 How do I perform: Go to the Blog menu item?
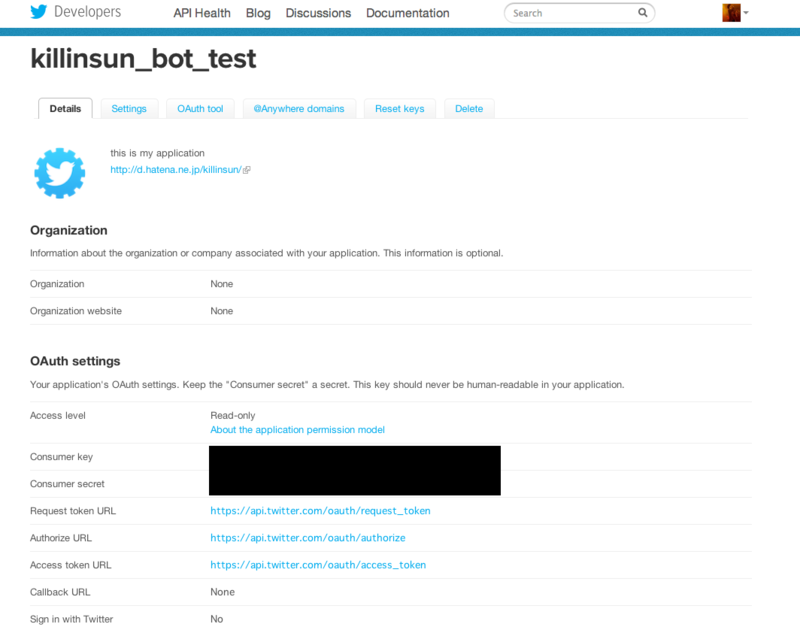258,13
